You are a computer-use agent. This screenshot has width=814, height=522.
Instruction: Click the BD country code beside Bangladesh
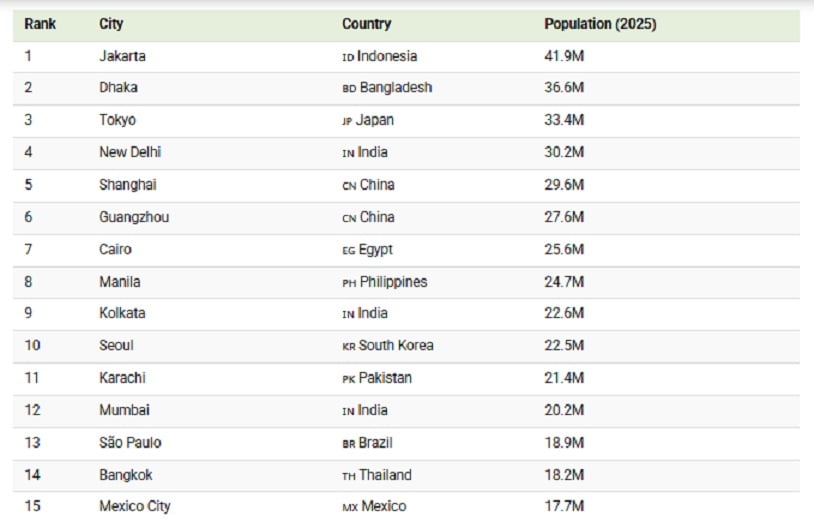pos(349,89)
